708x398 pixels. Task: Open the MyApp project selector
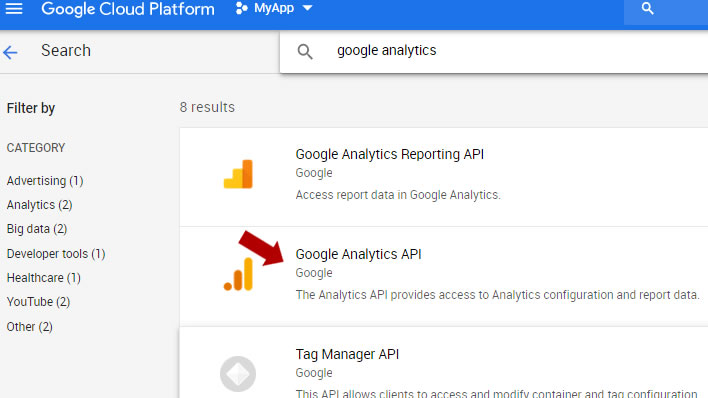274,8
